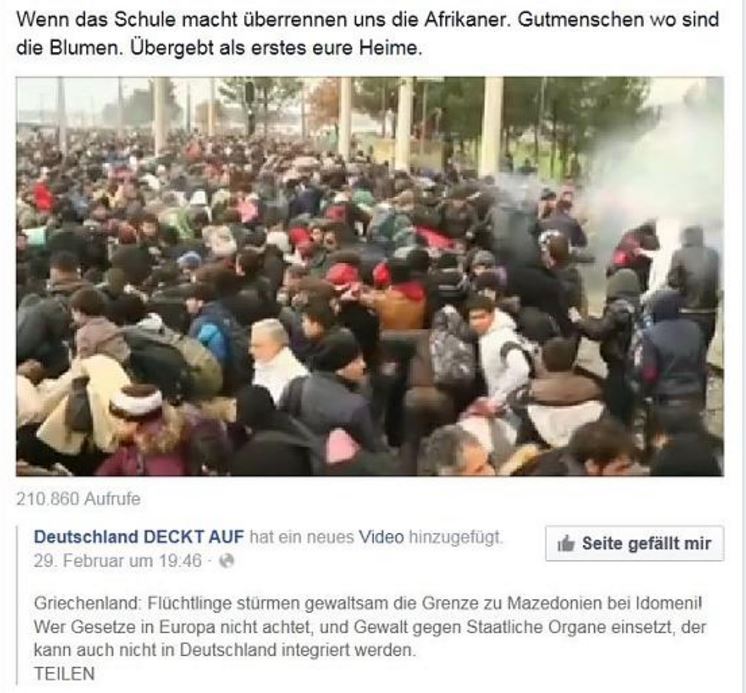Click the TEILEN share link
Viewport: 746px width, 693px height.
tap(64, 673)
